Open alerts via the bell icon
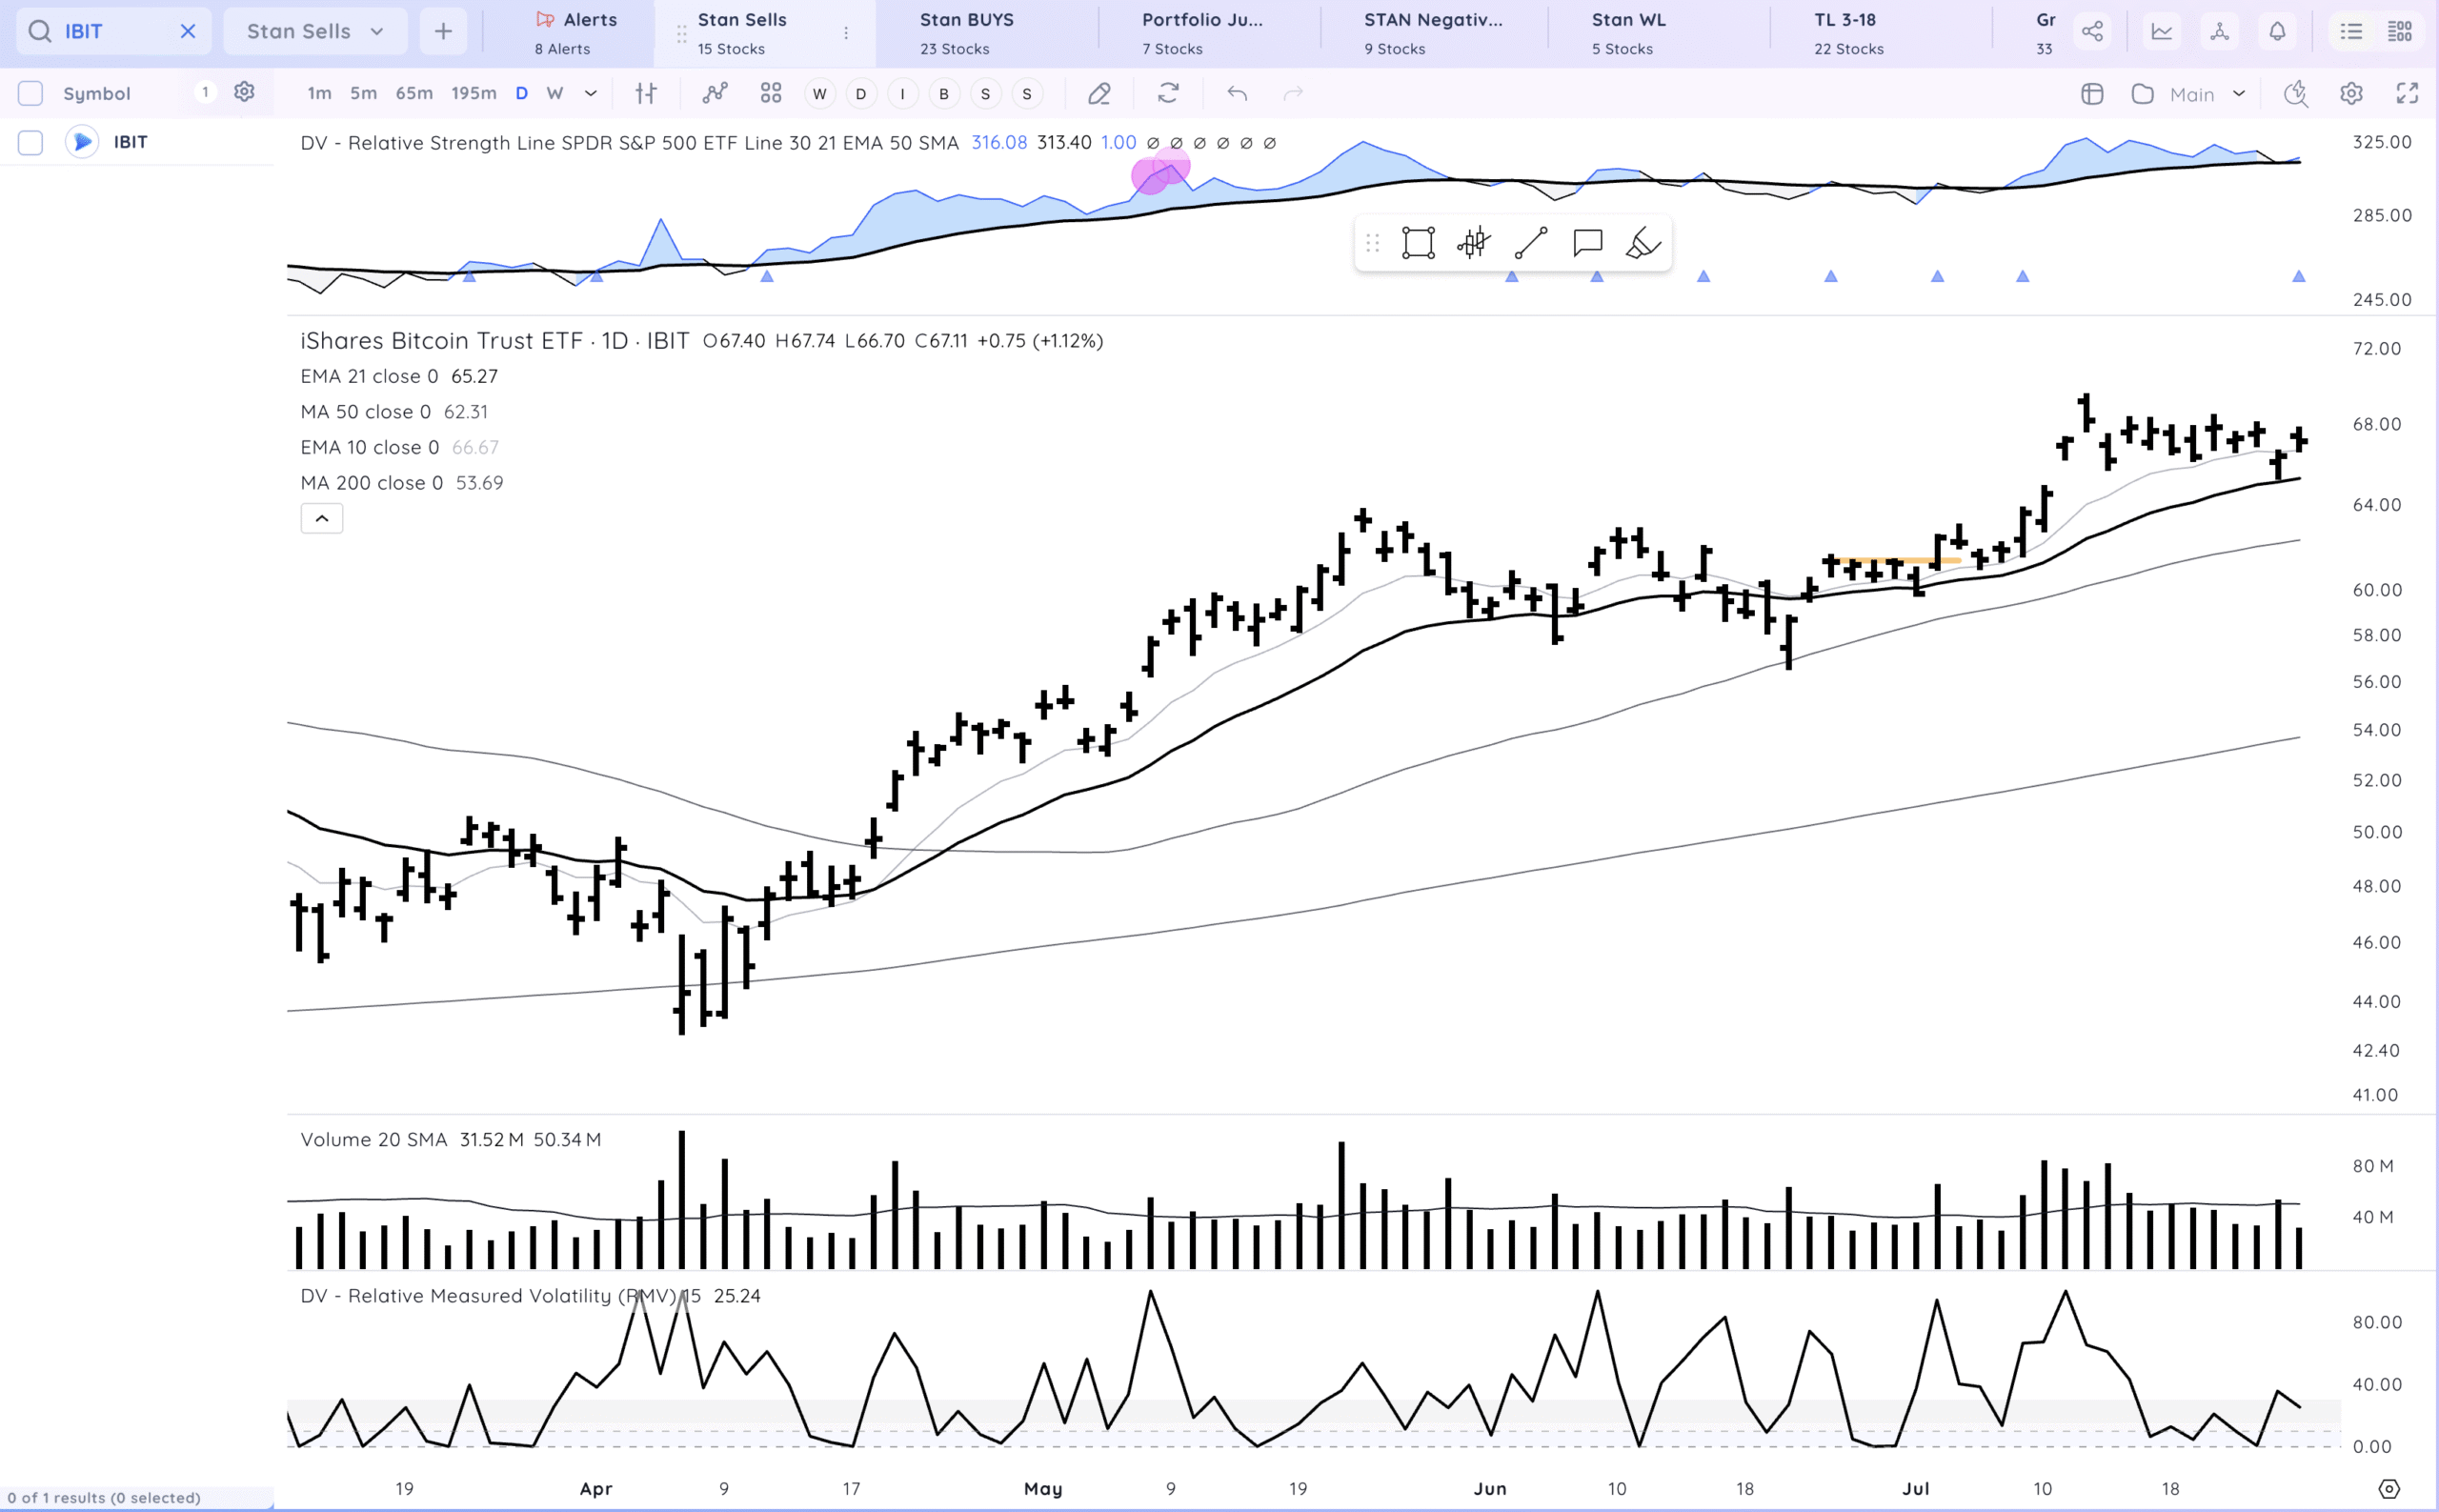2439x1512 pixels. point(2277,31)
